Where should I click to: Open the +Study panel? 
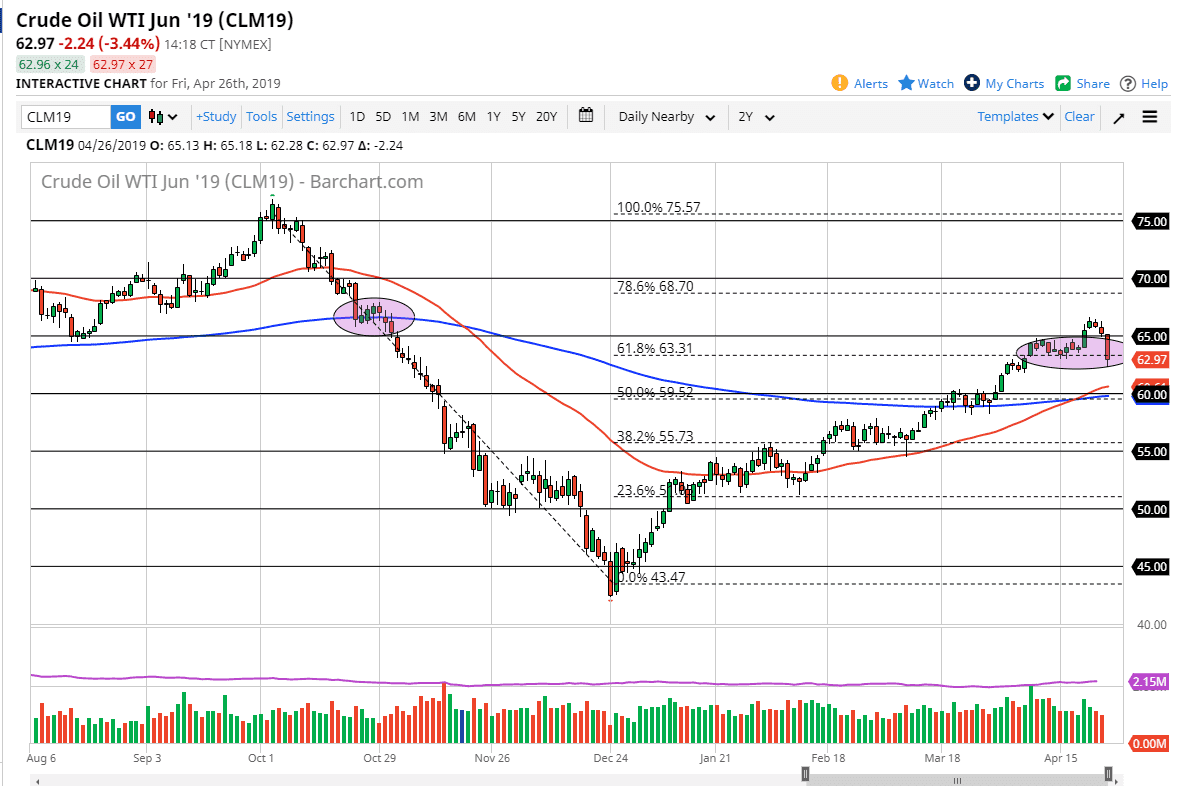216,116
